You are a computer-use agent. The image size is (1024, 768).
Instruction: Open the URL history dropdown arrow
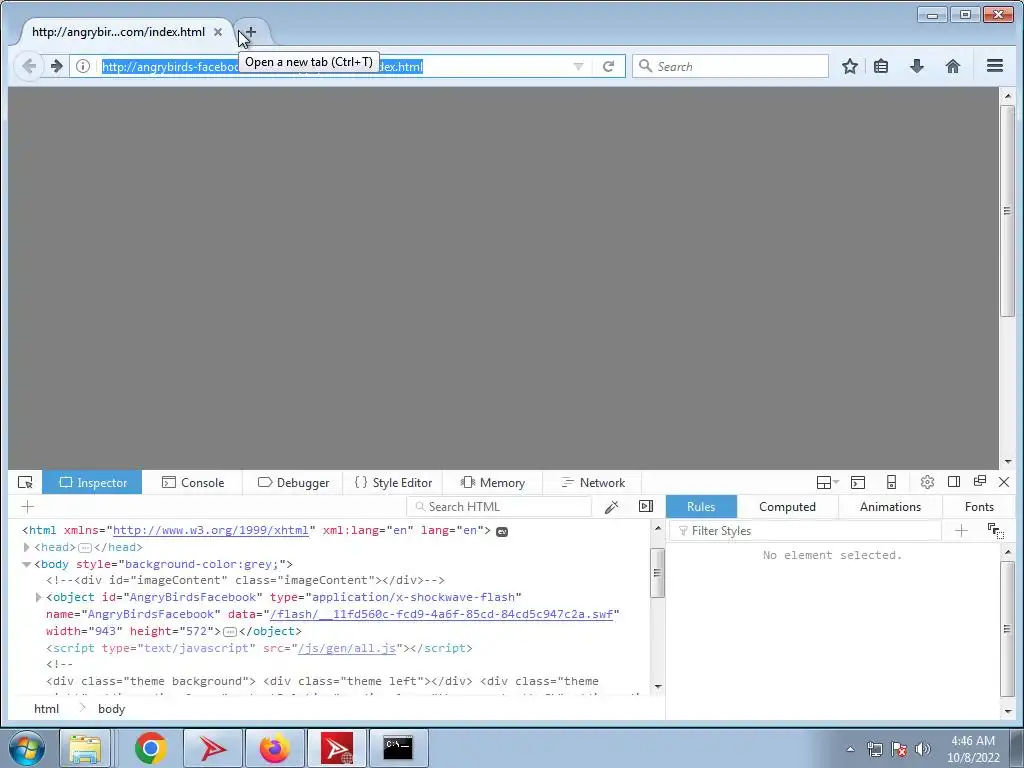coord(578,67)
